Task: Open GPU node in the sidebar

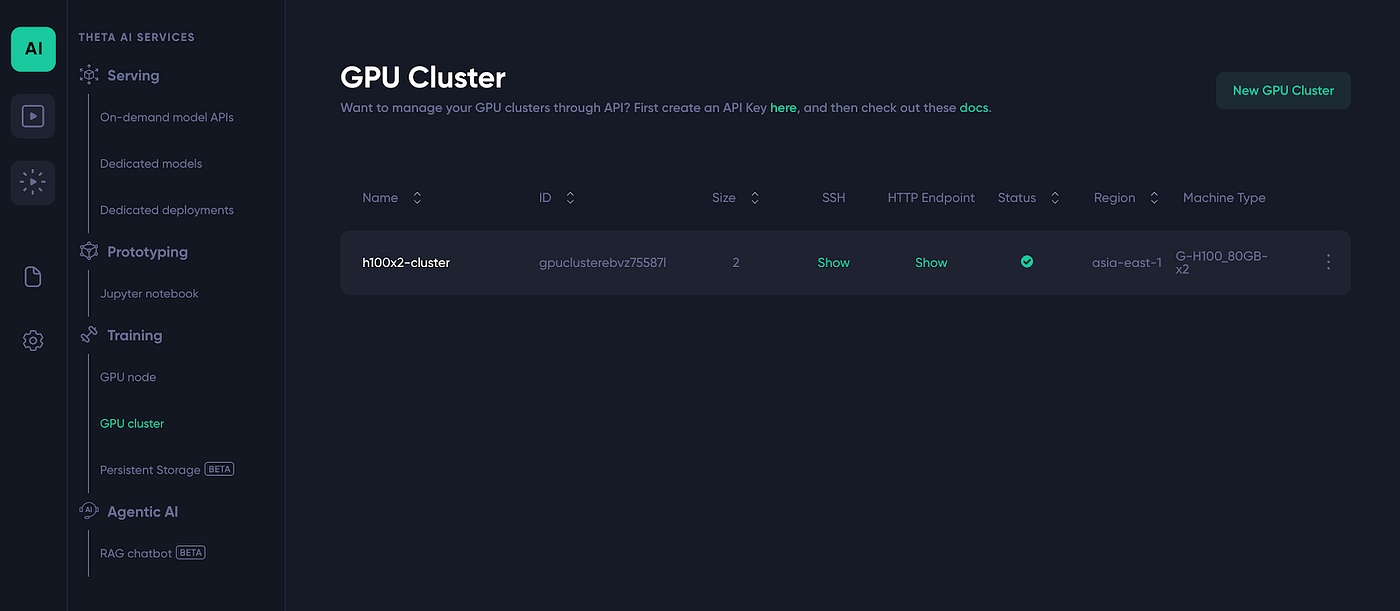Action: click(128, 377)
